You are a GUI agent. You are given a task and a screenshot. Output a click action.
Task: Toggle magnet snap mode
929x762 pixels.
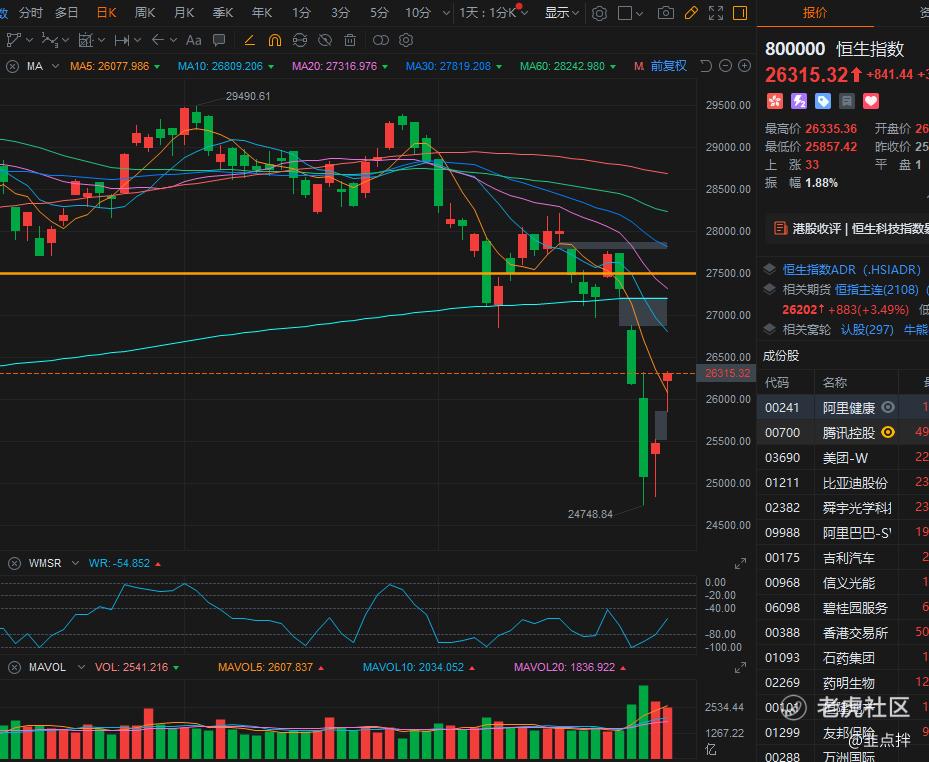click(x=275, y=40)
